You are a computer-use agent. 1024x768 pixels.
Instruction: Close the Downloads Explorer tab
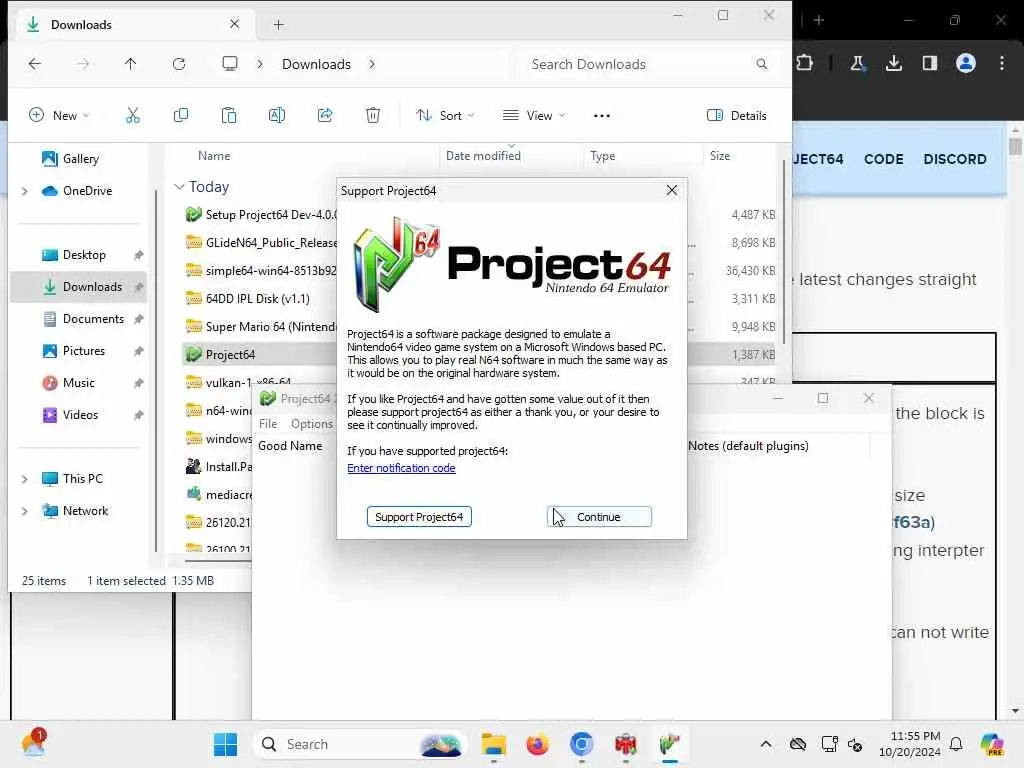[234, 24]
